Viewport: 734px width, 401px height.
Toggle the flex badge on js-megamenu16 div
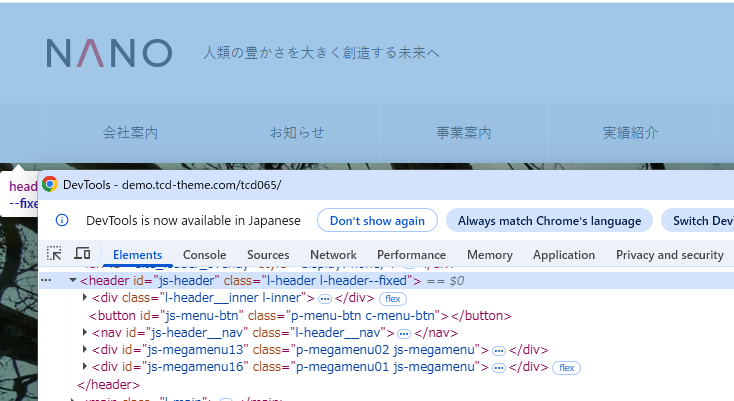[567, 367]
